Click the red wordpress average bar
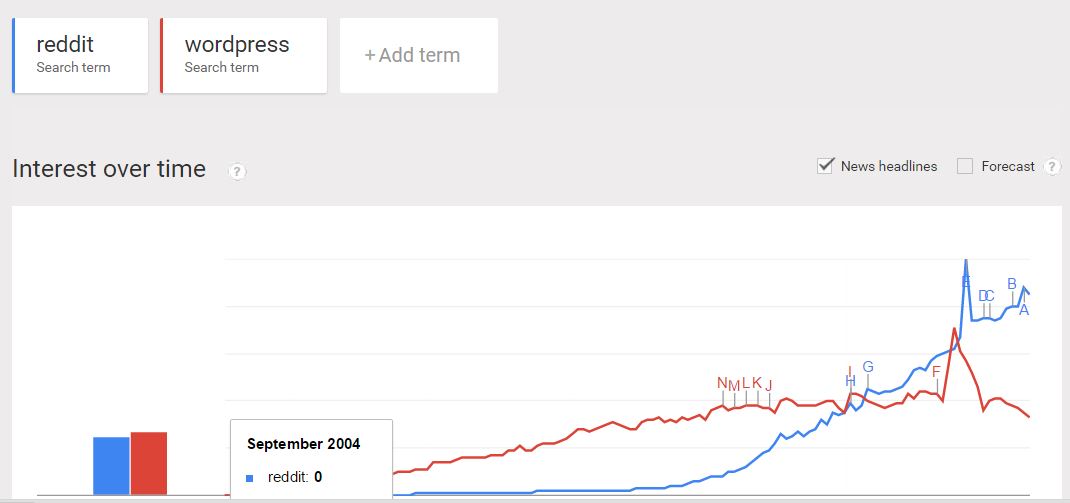 [x=149, y=463]
